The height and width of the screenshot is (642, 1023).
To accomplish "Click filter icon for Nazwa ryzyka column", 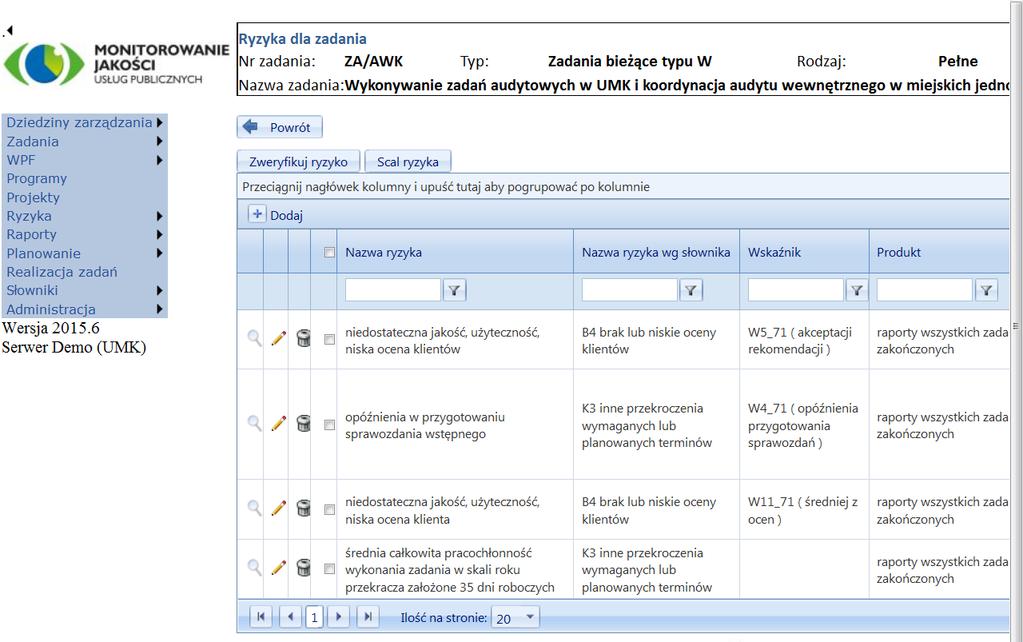I will click(x=454, y=290).
